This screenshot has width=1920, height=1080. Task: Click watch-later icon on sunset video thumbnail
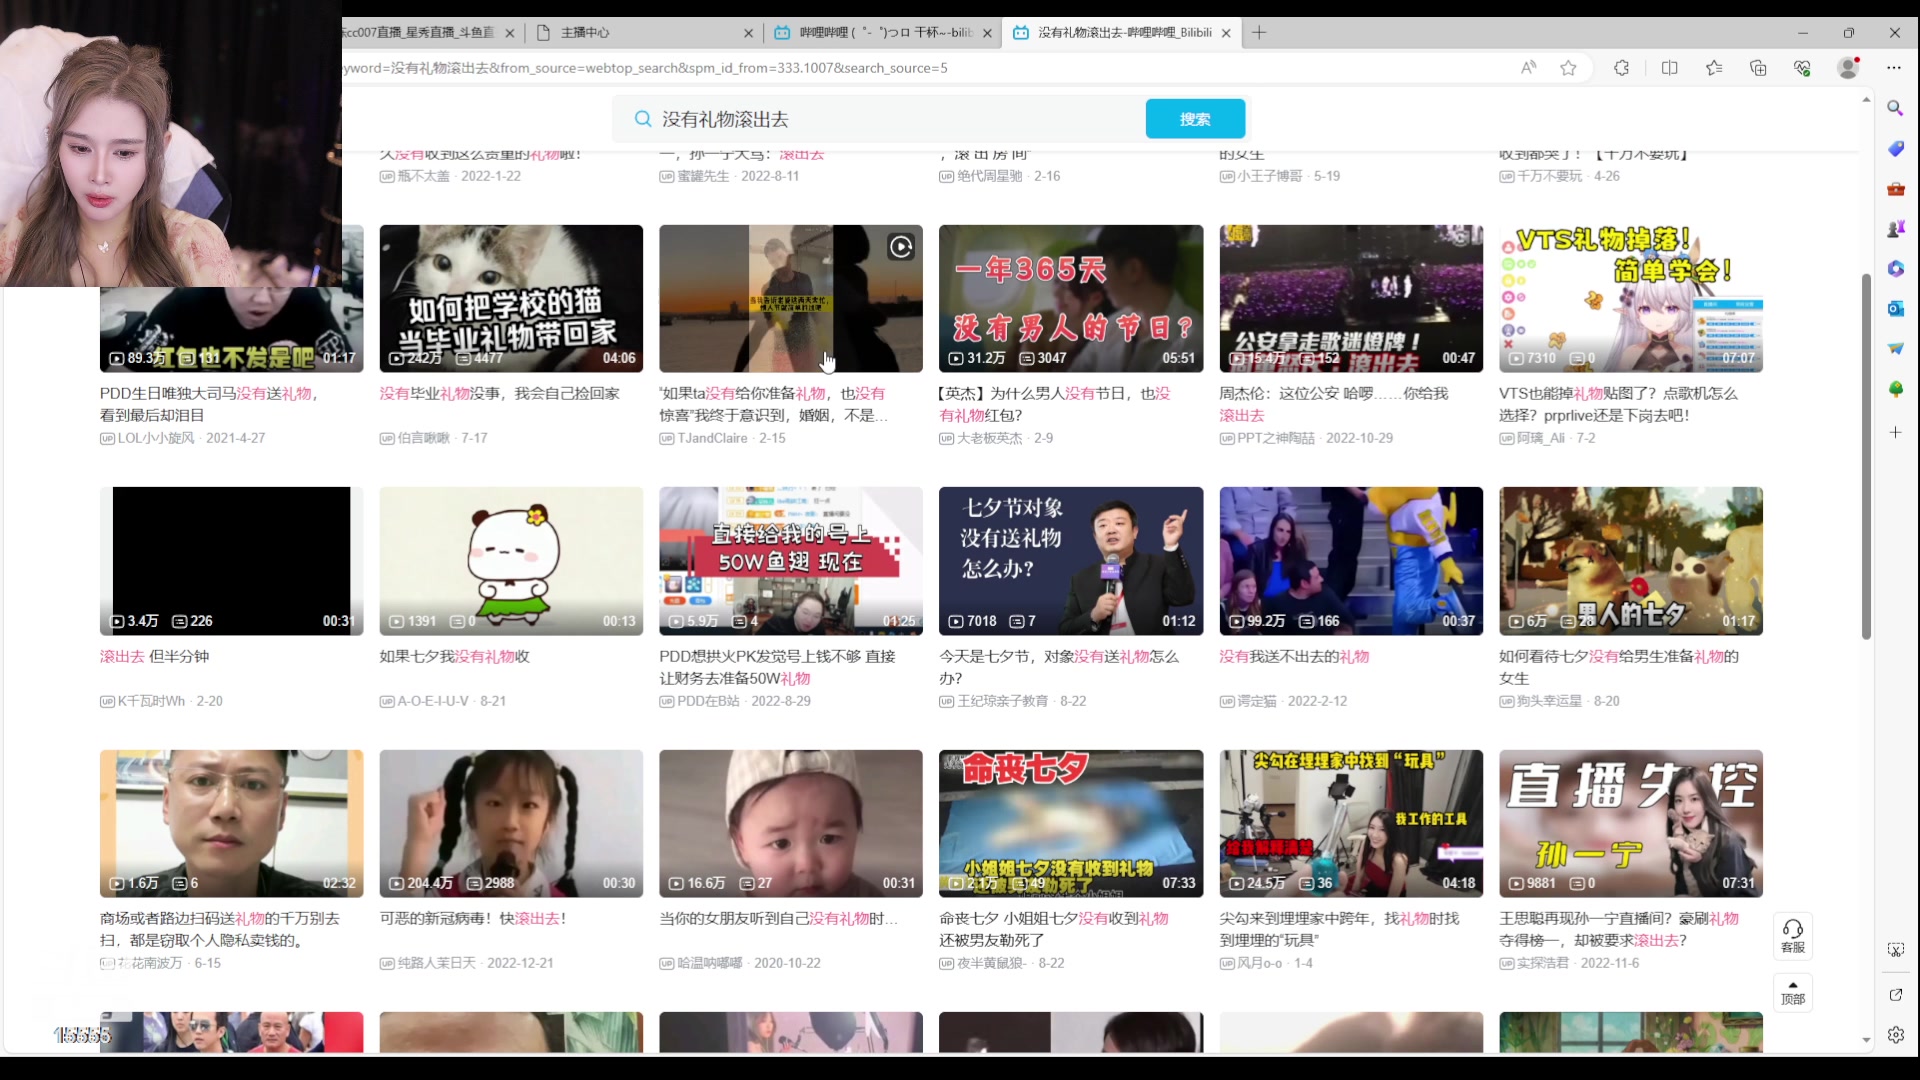(901, 246)
